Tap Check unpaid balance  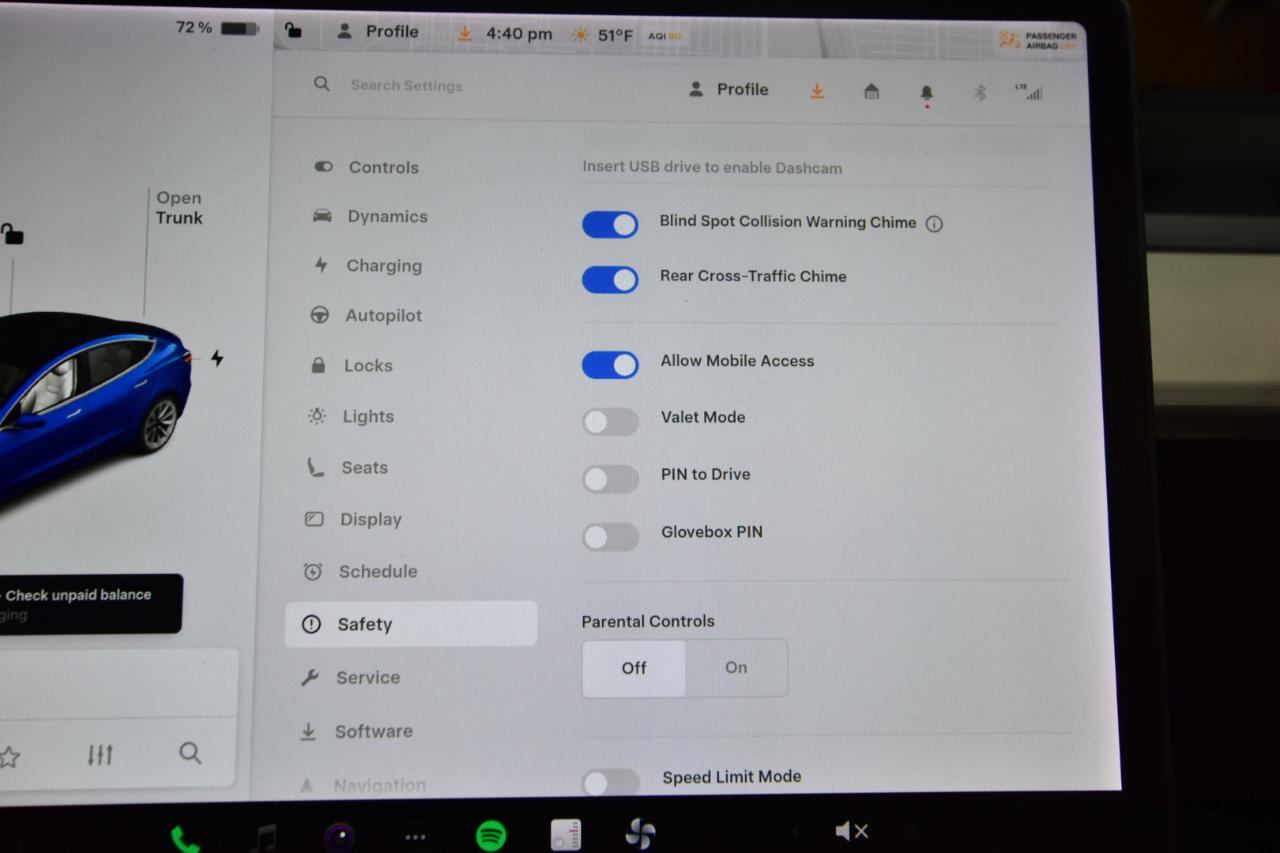(x=76, y=595)
